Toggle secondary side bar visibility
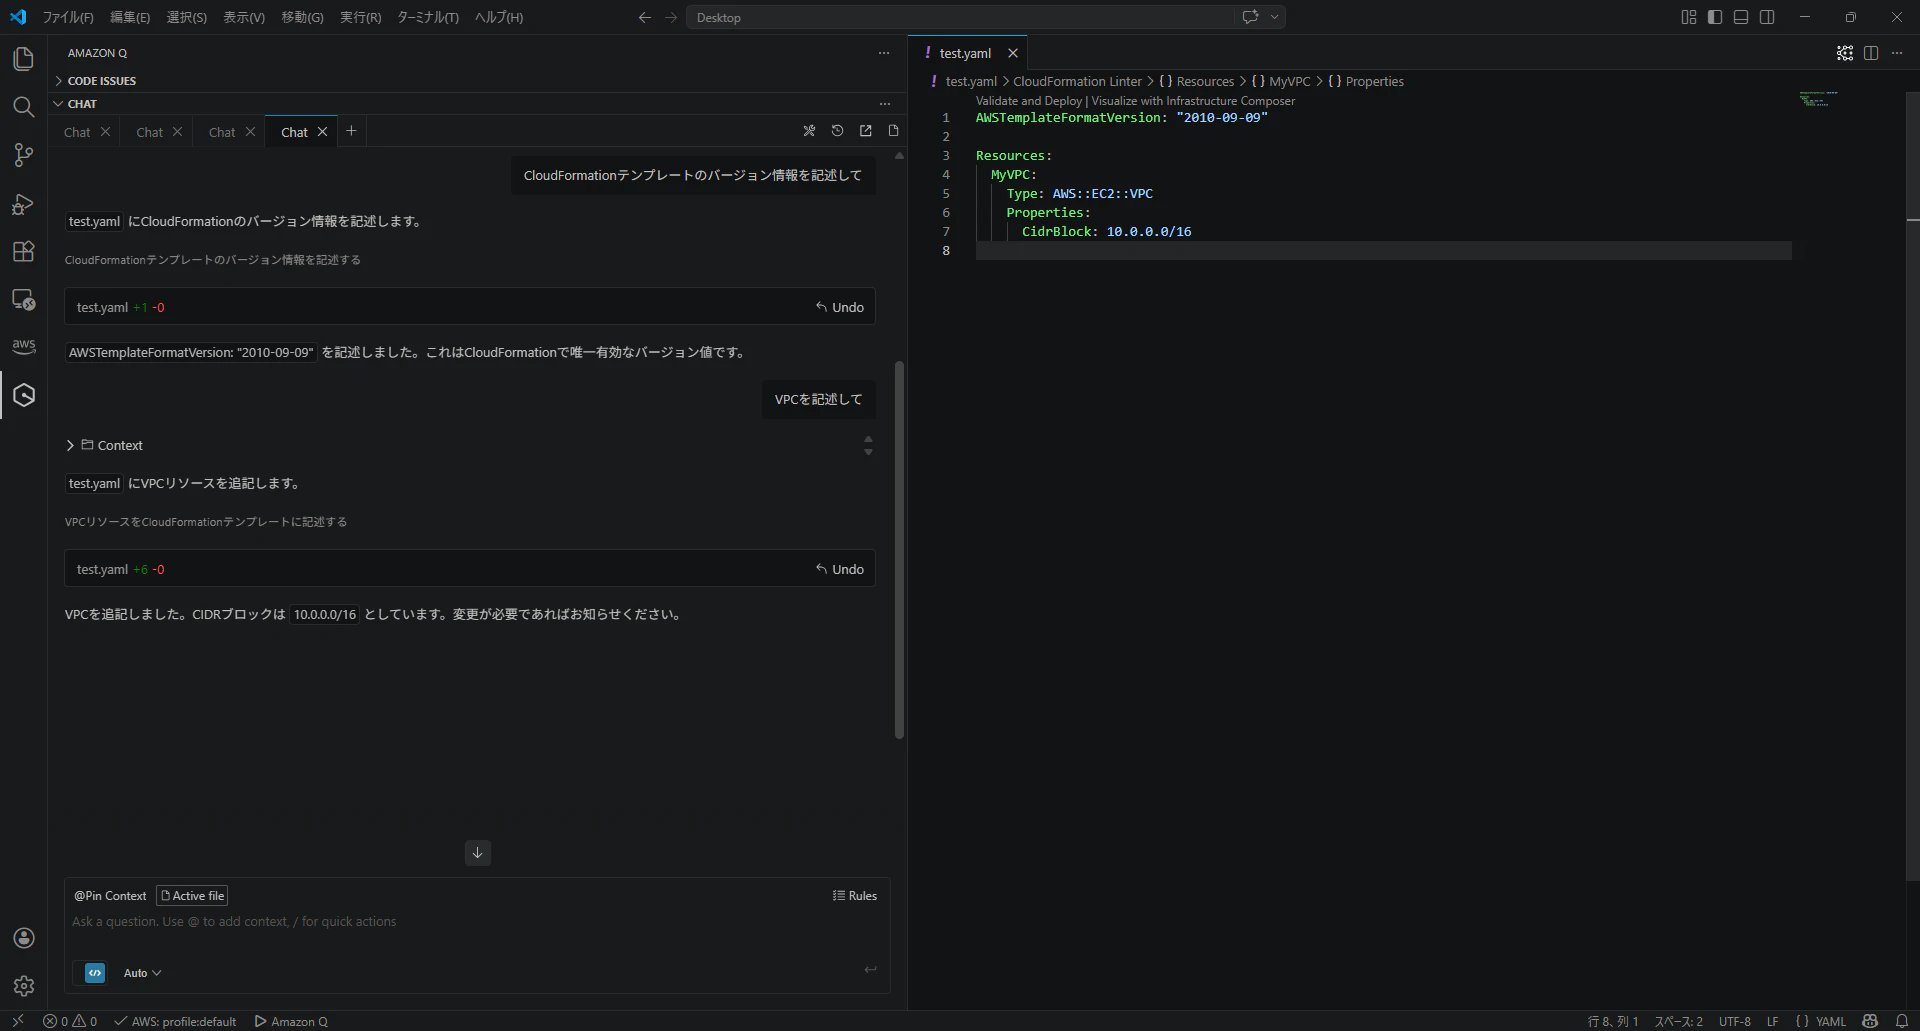The height and width of the screenshot is (1031, 1920). point(1767,17)
